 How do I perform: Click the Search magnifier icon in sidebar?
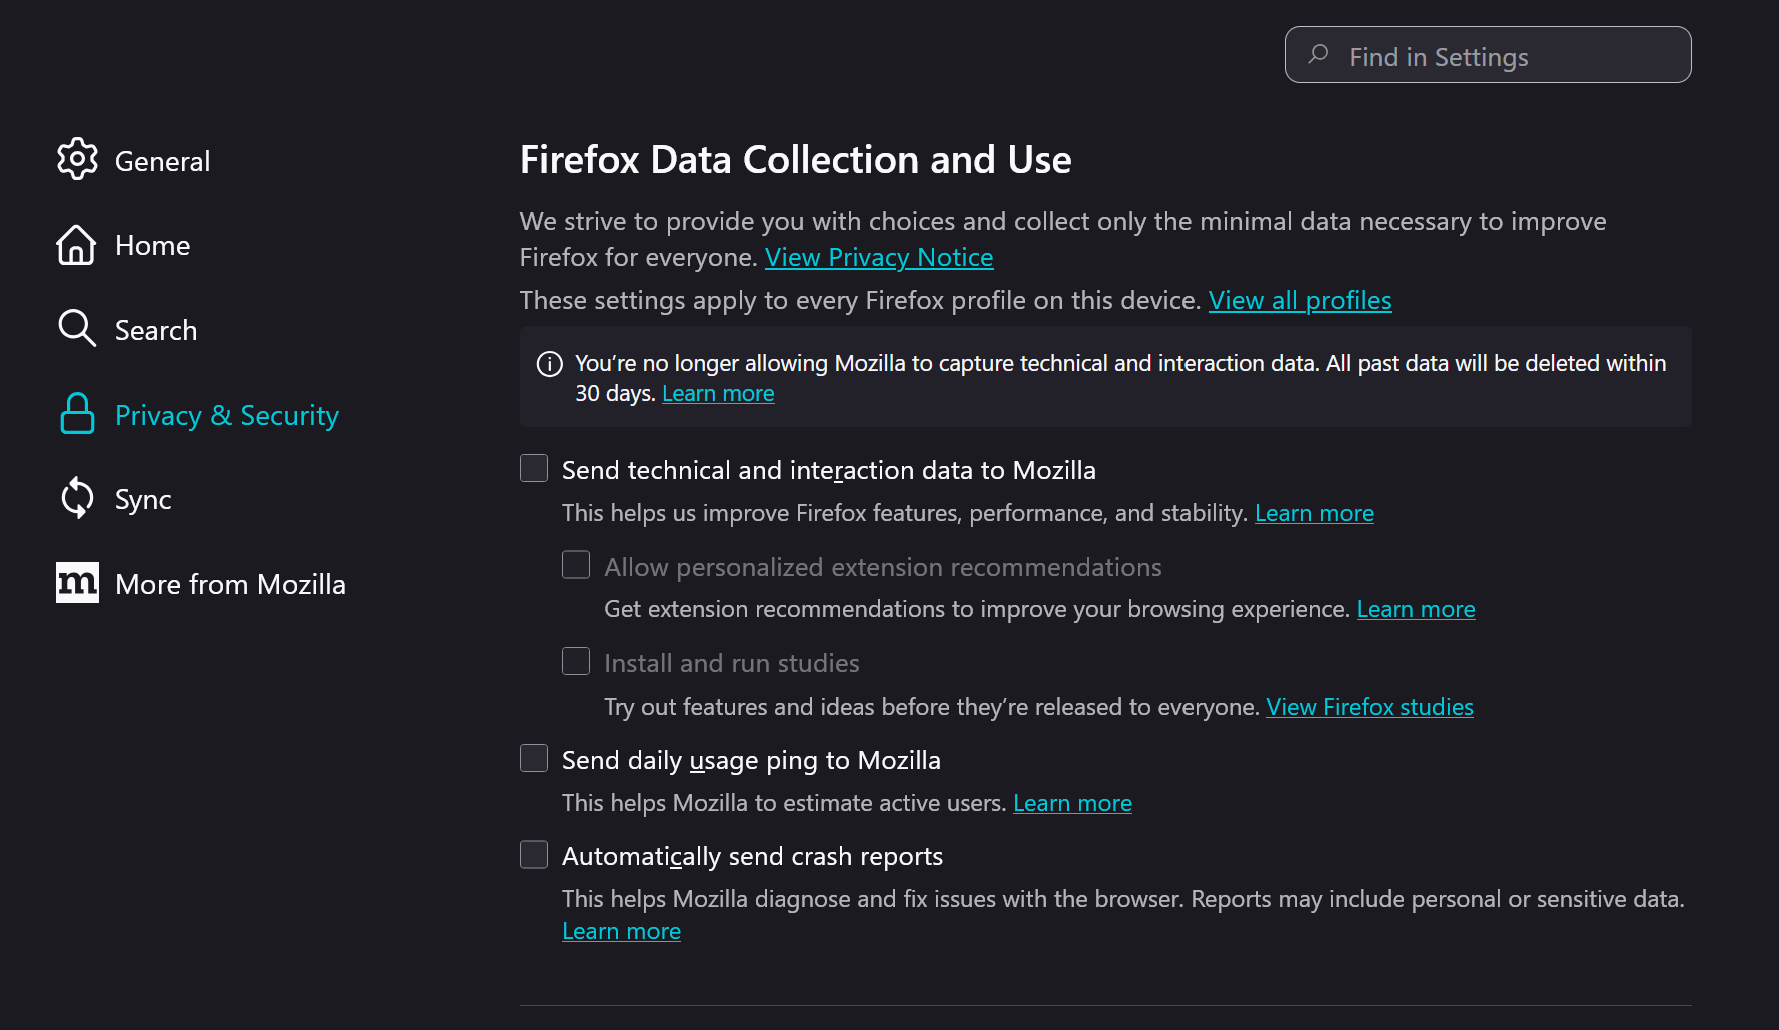click(x=76, y=328)
